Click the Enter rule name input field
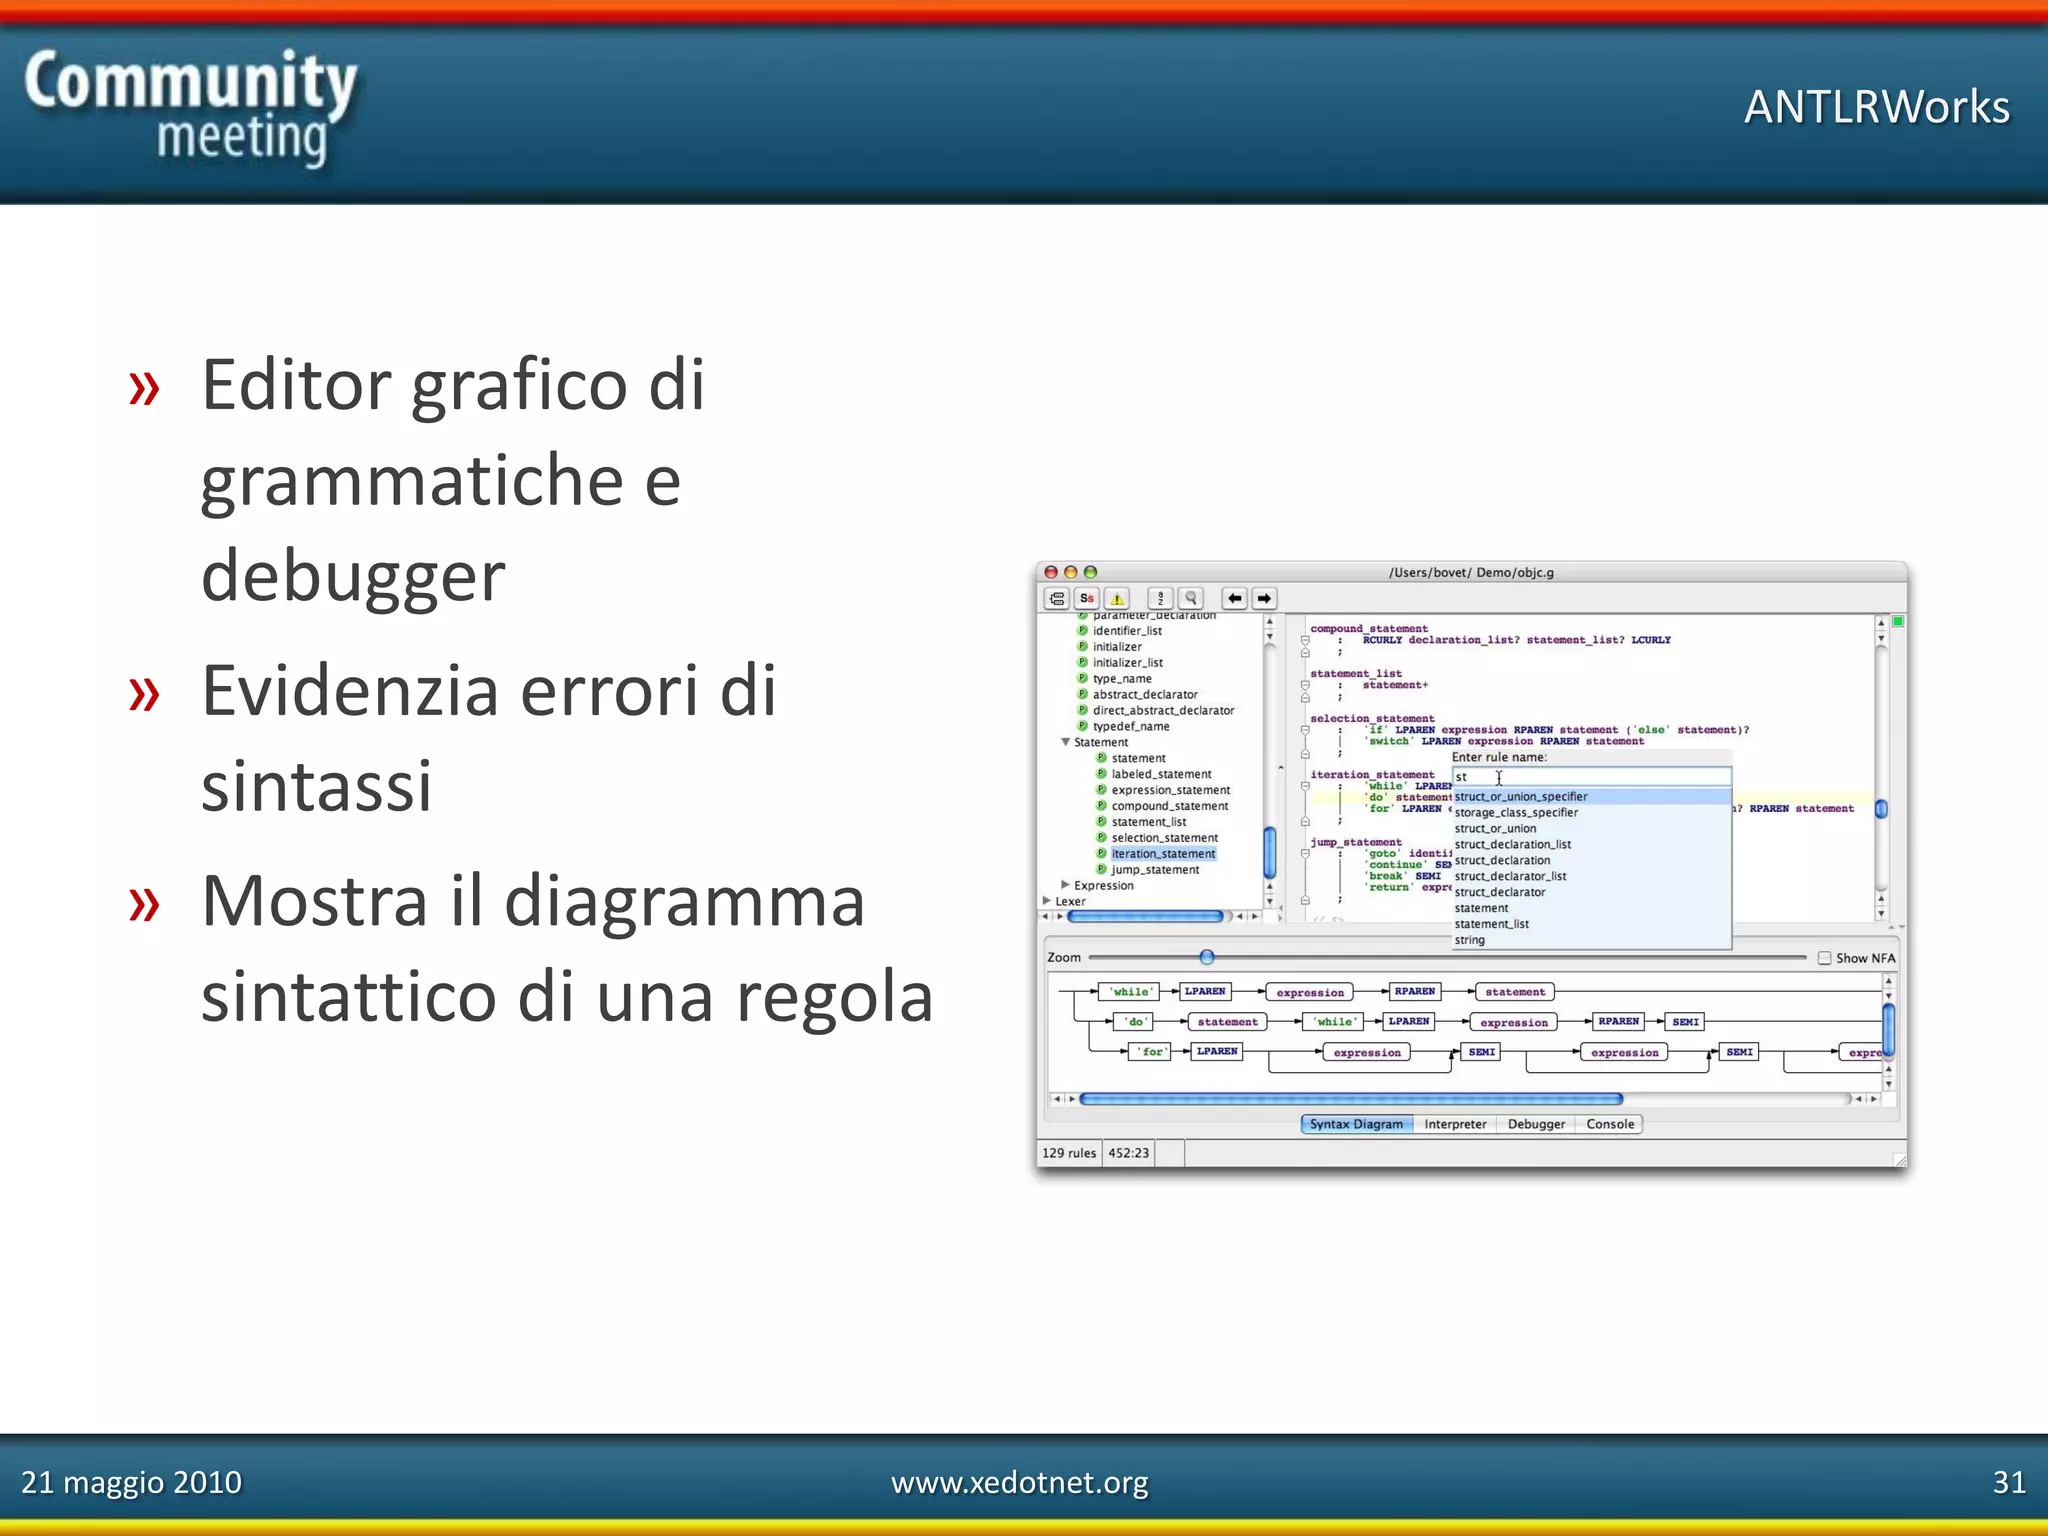Screen dimensions: 2048x1536 [x=1591, y=777]
